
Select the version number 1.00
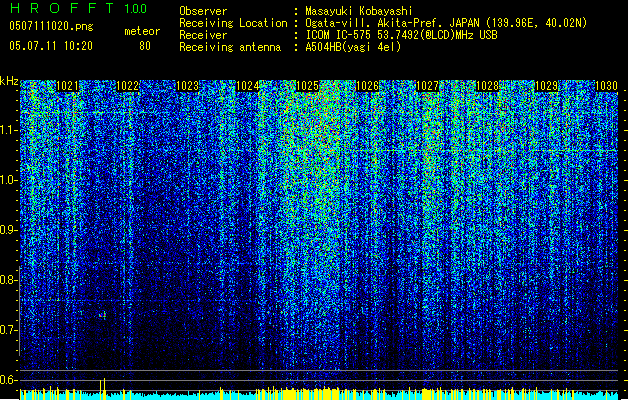tap(136, 9)
